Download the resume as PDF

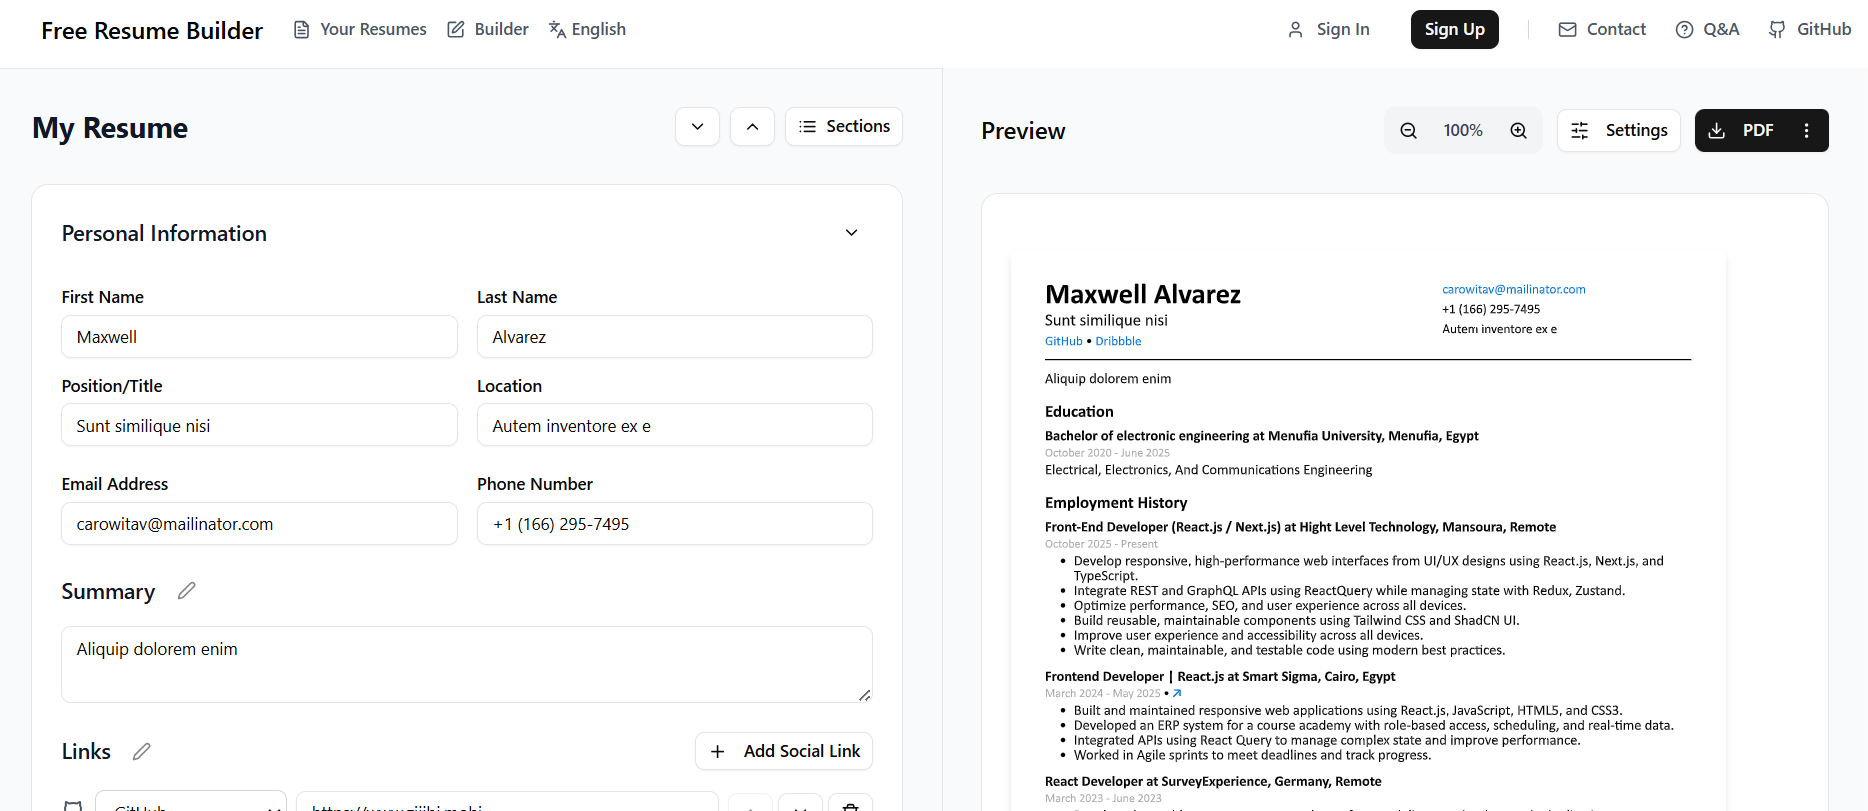[x=1742, y=131]
